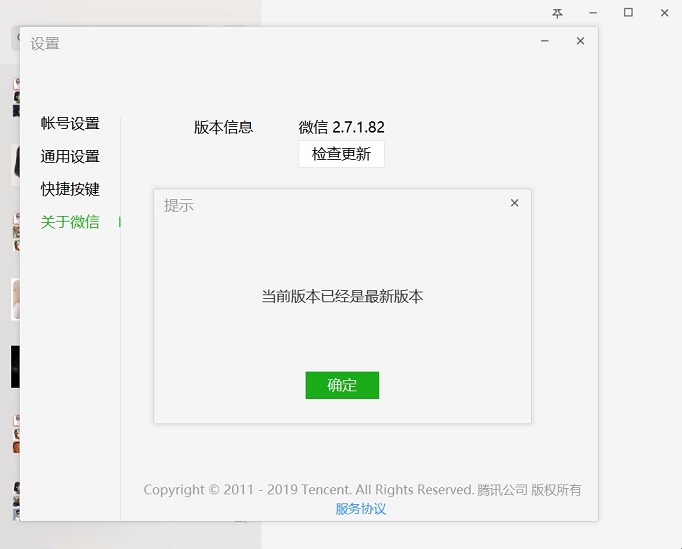Open the 服务协议 link
Screen dimensions: 682x549
tap(361, 509)
